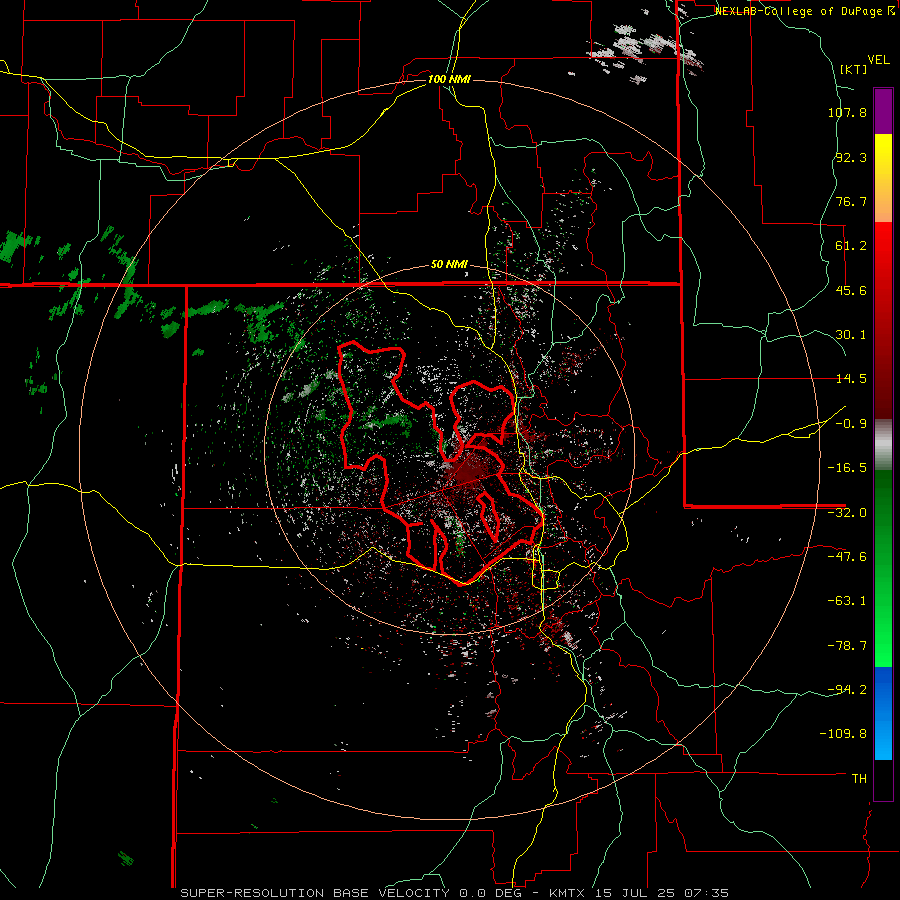Select the 61.2 scale value
Screen dimensions: 900x900
(851, 246)
